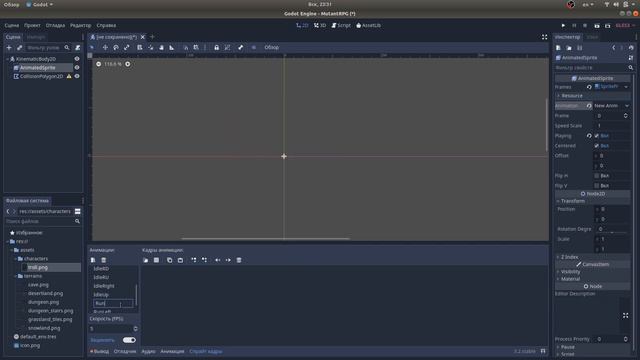The image size is (640, 360).
Task: Select the Move Mode tool
Action: (105, 48)
